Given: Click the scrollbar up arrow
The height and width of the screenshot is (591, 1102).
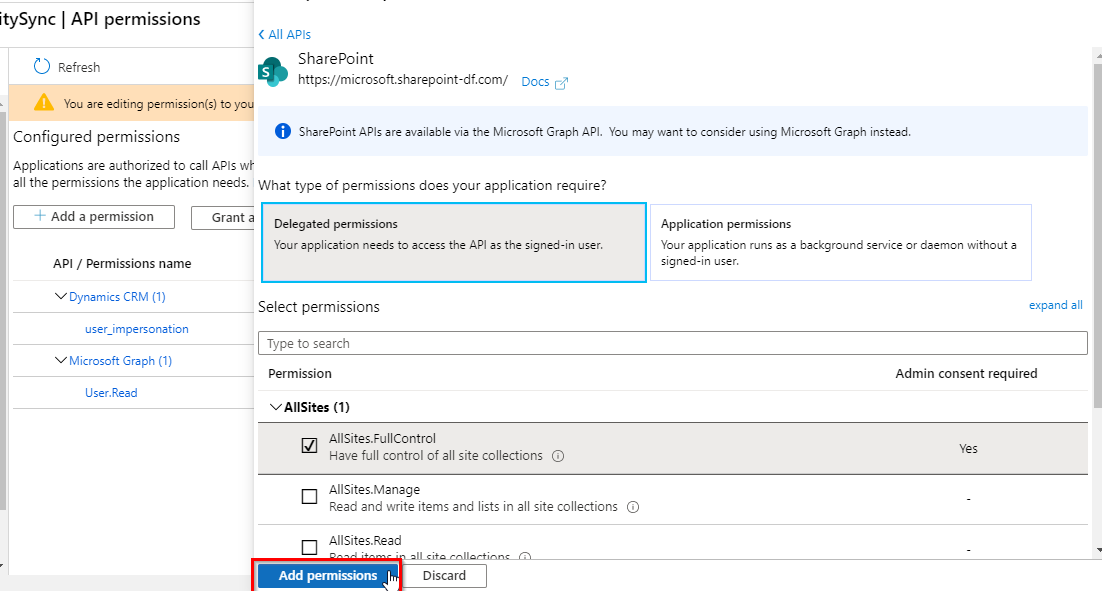Looking at the screenshot, I should [x=1098, y=55].
